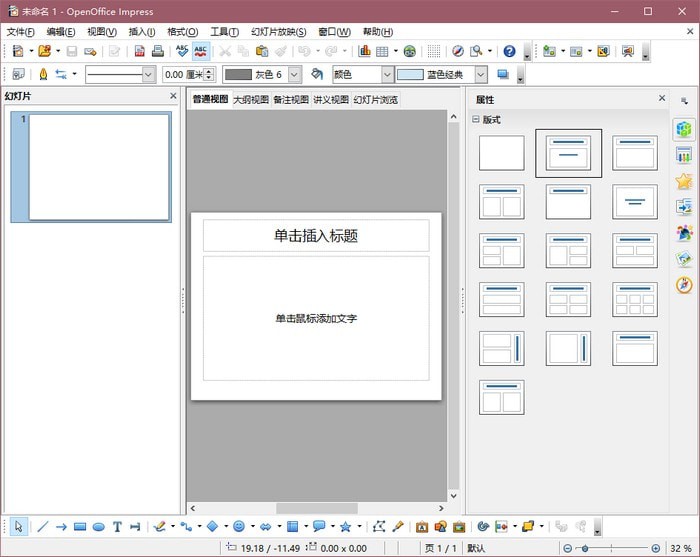Collapse the 版式 layouts section

coord(477,120)
